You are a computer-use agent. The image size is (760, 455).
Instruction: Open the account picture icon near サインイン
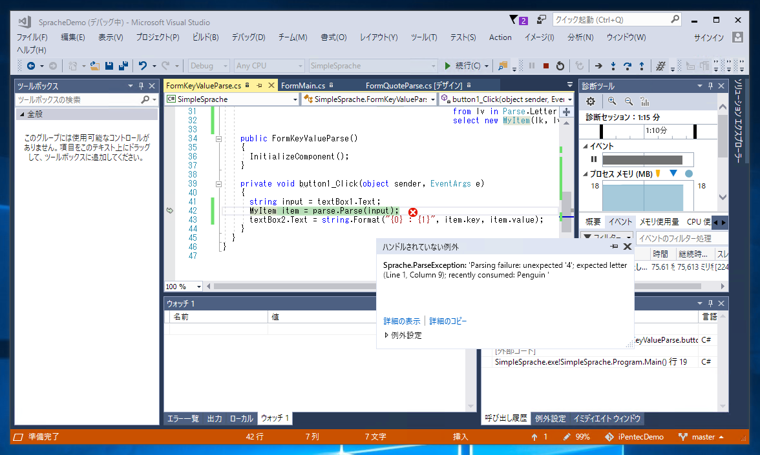point(737,37)
